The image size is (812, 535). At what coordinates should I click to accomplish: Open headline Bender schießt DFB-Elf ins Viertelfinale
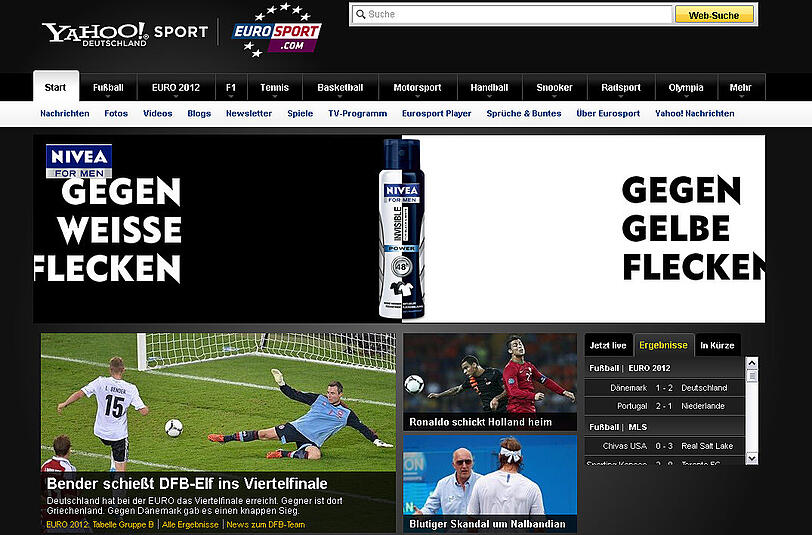pos(187,483)
